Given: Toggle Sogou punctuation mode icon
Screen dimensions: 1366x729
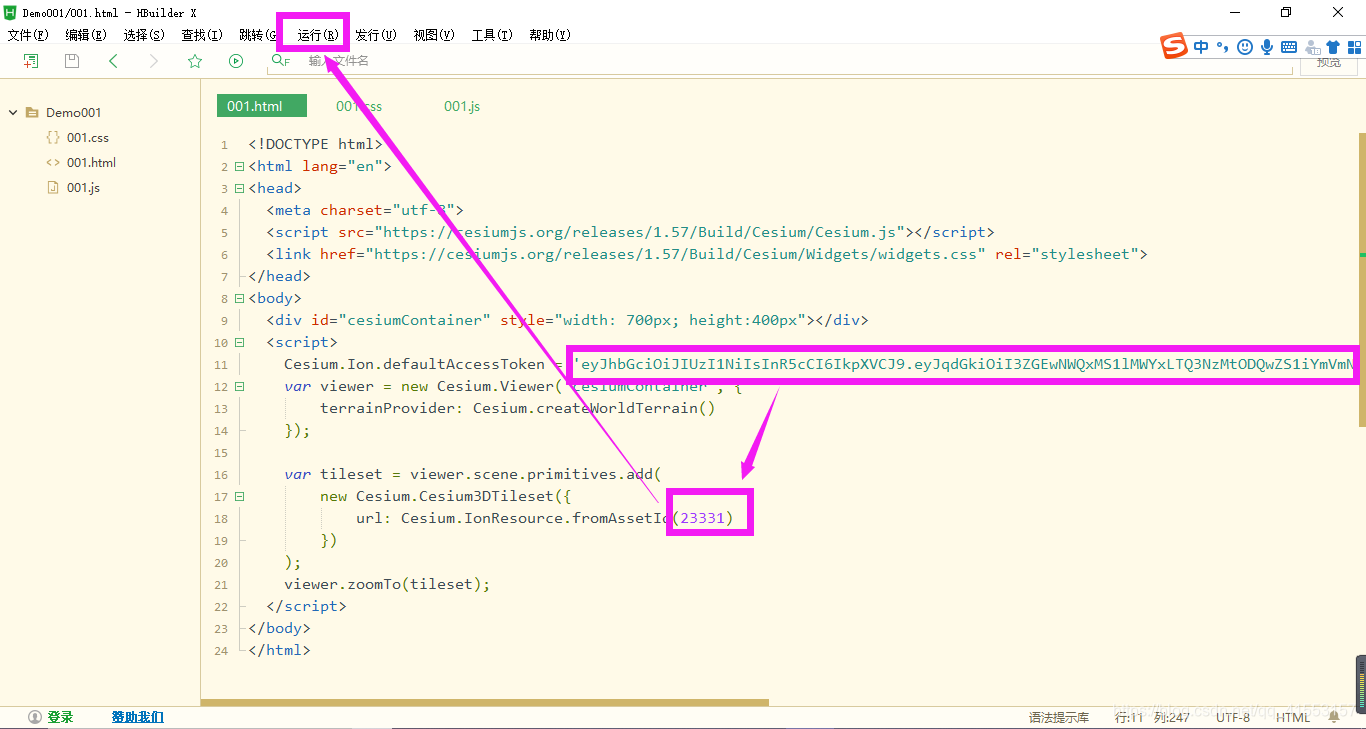Looking at the screenshot, I should [1222, 46].
